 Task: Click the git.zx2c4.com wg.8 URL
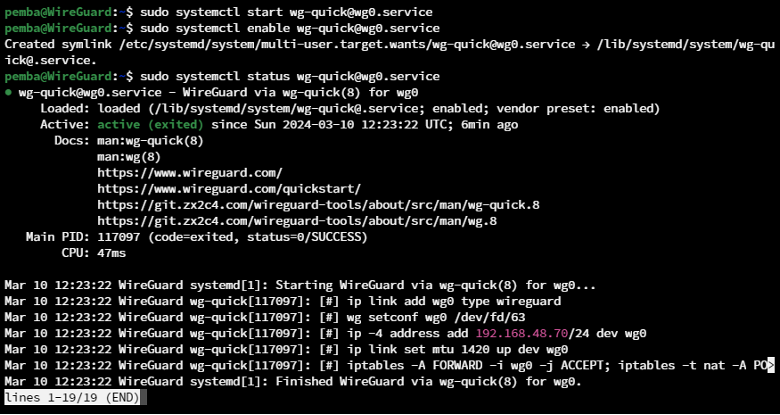coord(297,221)
